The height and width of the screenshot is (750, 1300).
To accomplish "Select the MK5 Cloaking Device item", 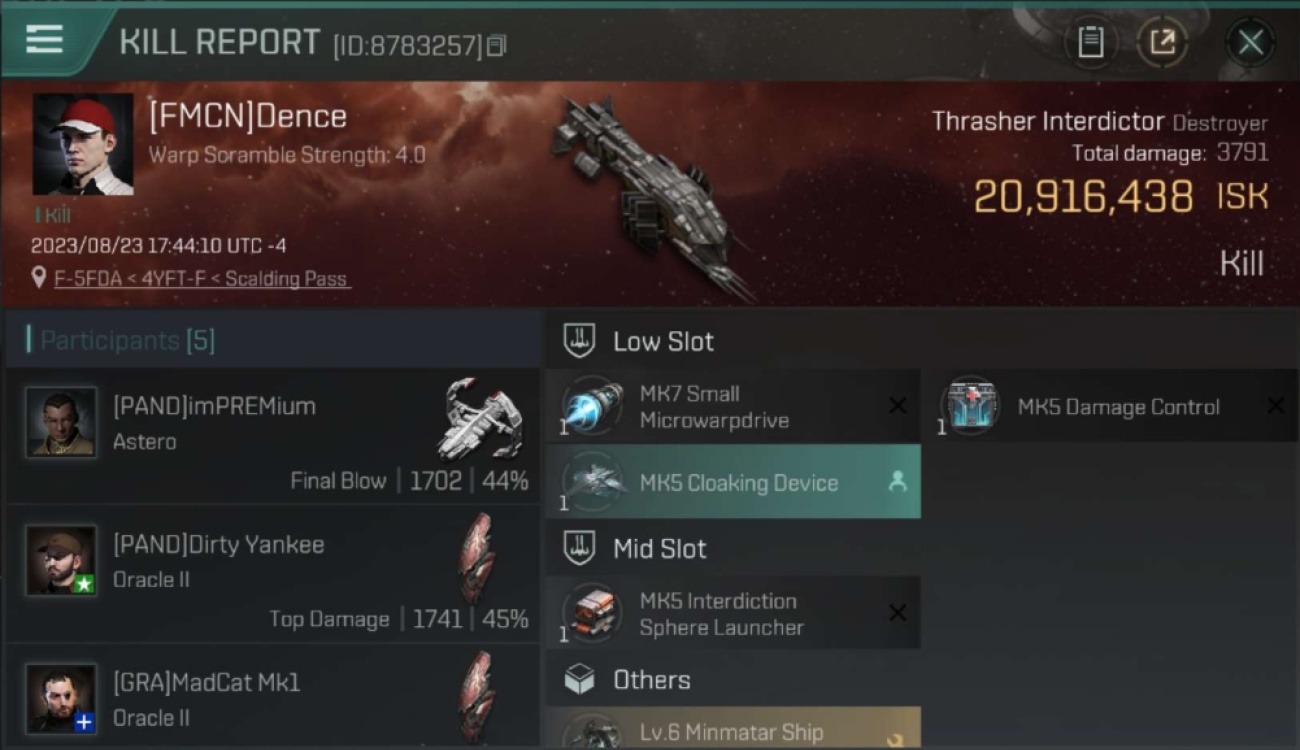I will 733,482.
